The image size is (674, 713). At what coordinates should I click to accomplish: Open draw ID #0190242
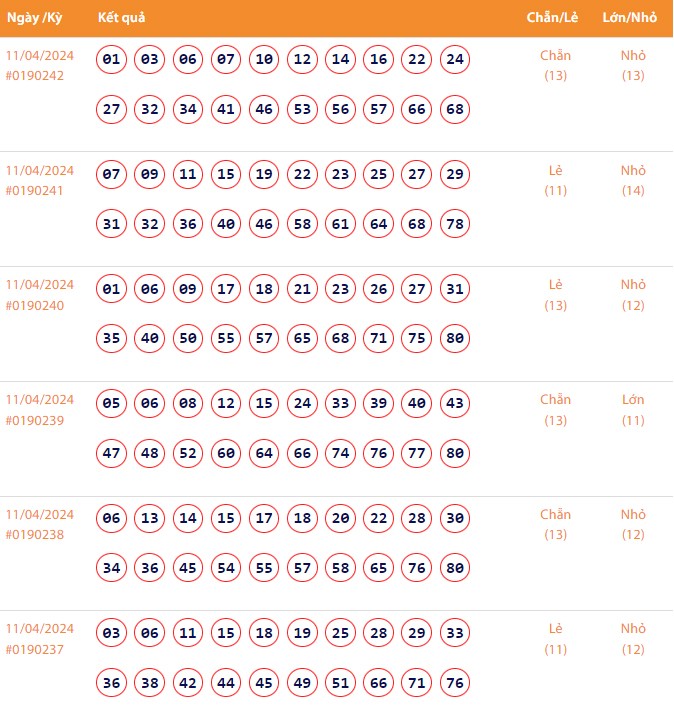point(35,76)
